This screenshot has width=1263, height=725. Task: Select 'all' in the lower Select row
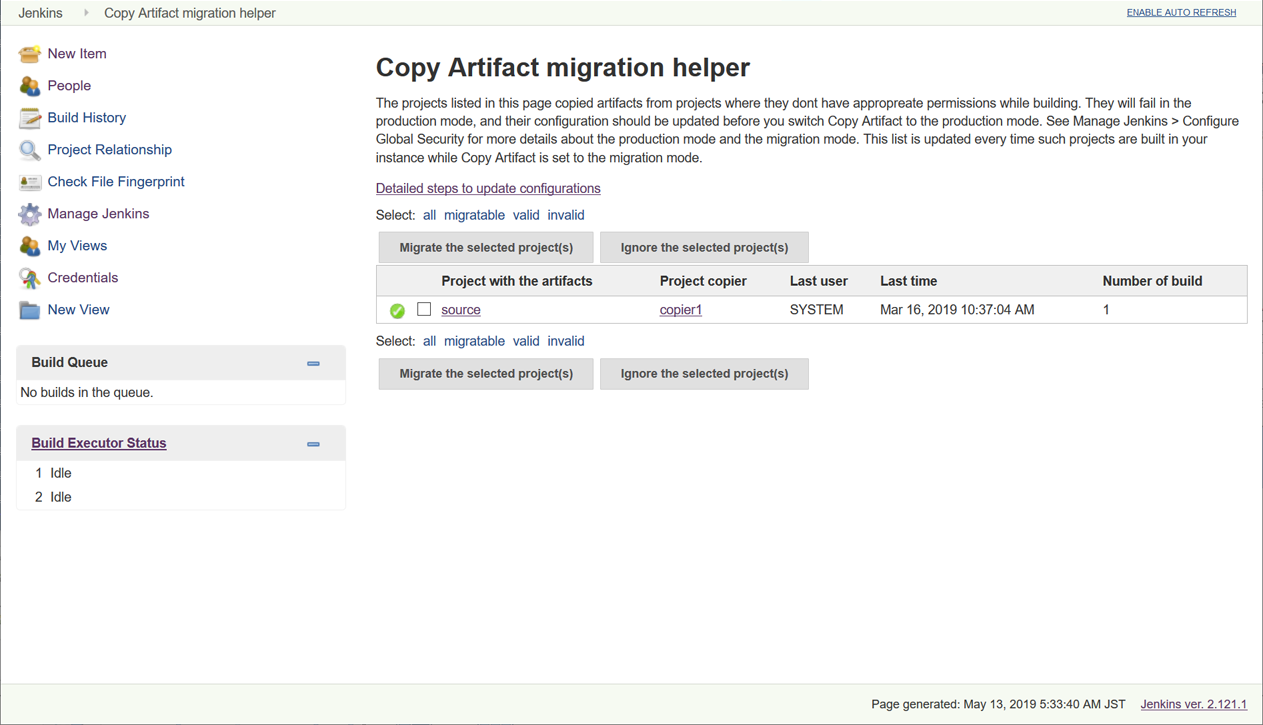point(429,341)
